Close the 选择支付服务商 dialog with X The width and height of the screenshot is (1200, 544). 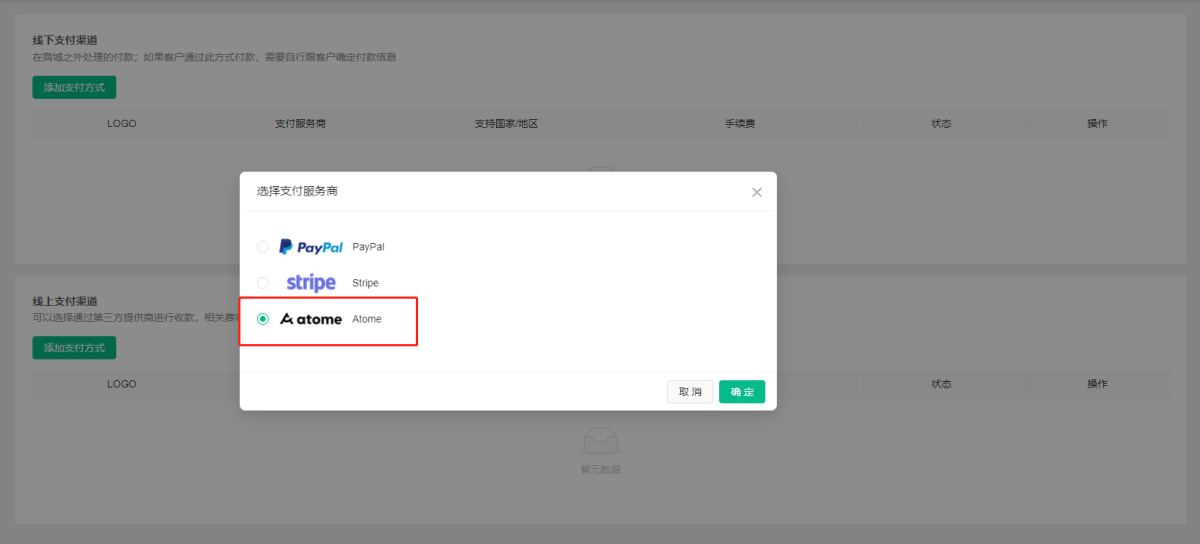pyautogui.click(x=757, y=192)
